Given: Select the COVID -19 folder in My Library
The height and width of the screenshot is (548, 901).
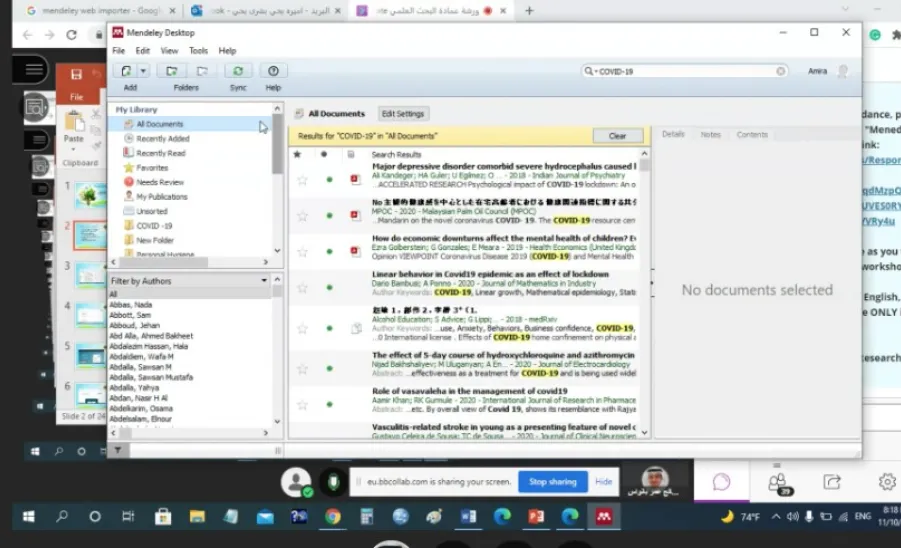Looking at the screenshot, I should 154,226.
